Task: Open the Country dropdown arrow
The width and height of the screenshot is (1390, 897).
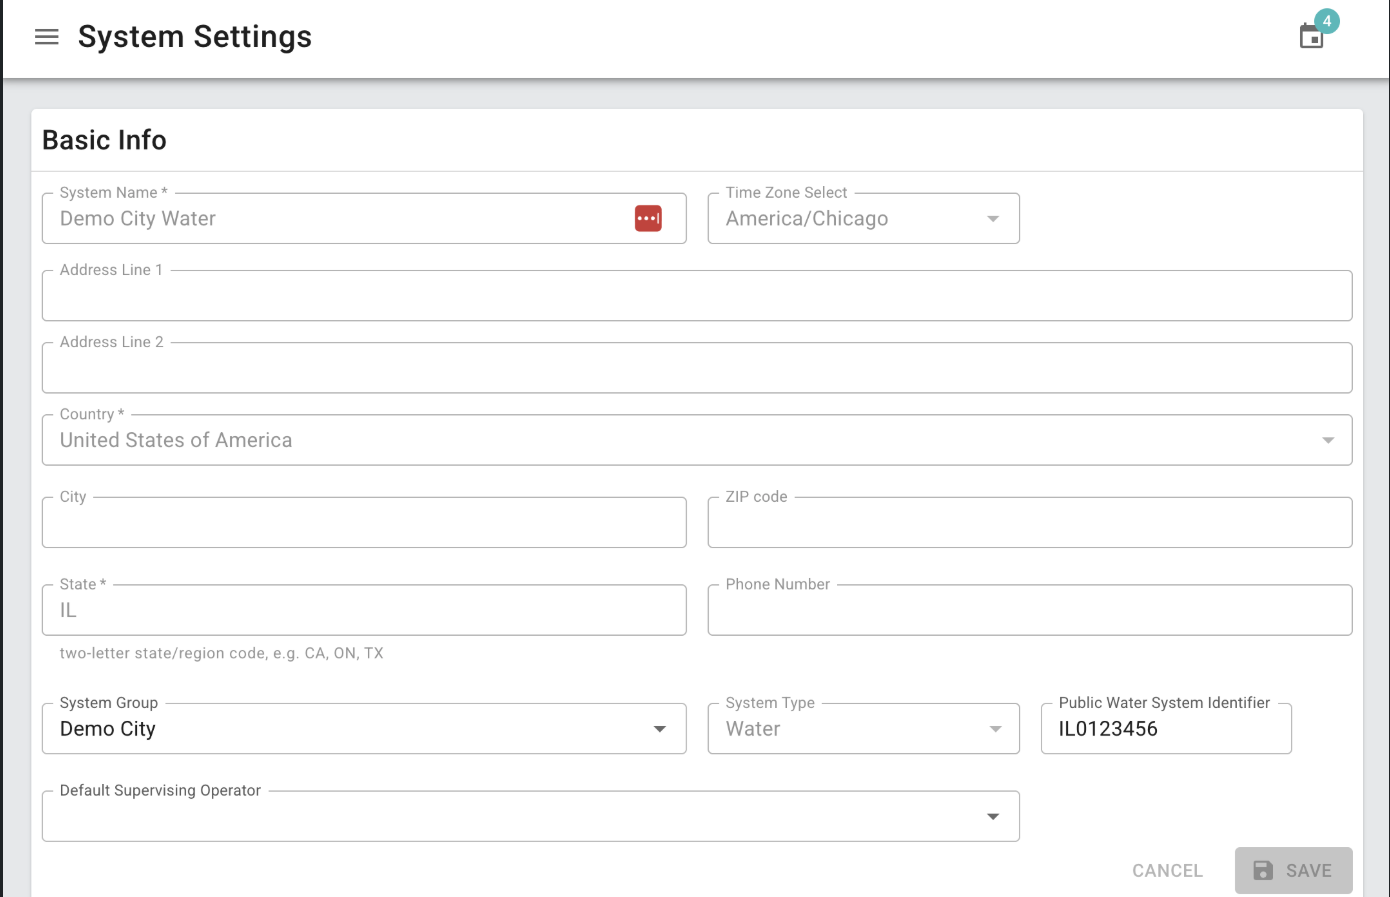Action: point(1328,441)
